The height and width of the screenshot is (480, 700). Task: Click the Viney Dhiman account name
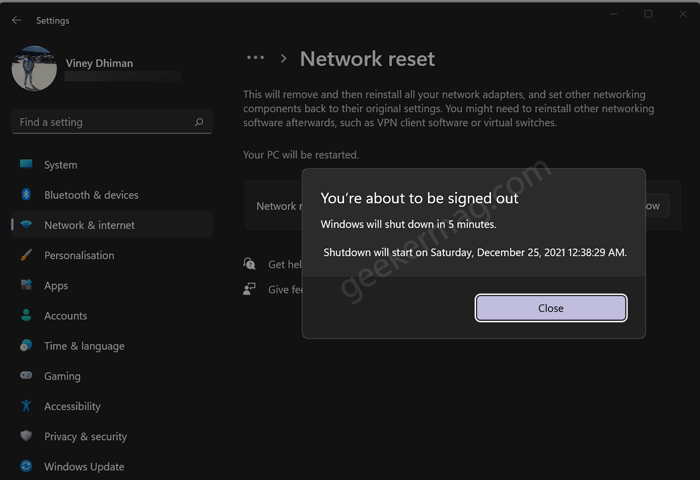99,63
